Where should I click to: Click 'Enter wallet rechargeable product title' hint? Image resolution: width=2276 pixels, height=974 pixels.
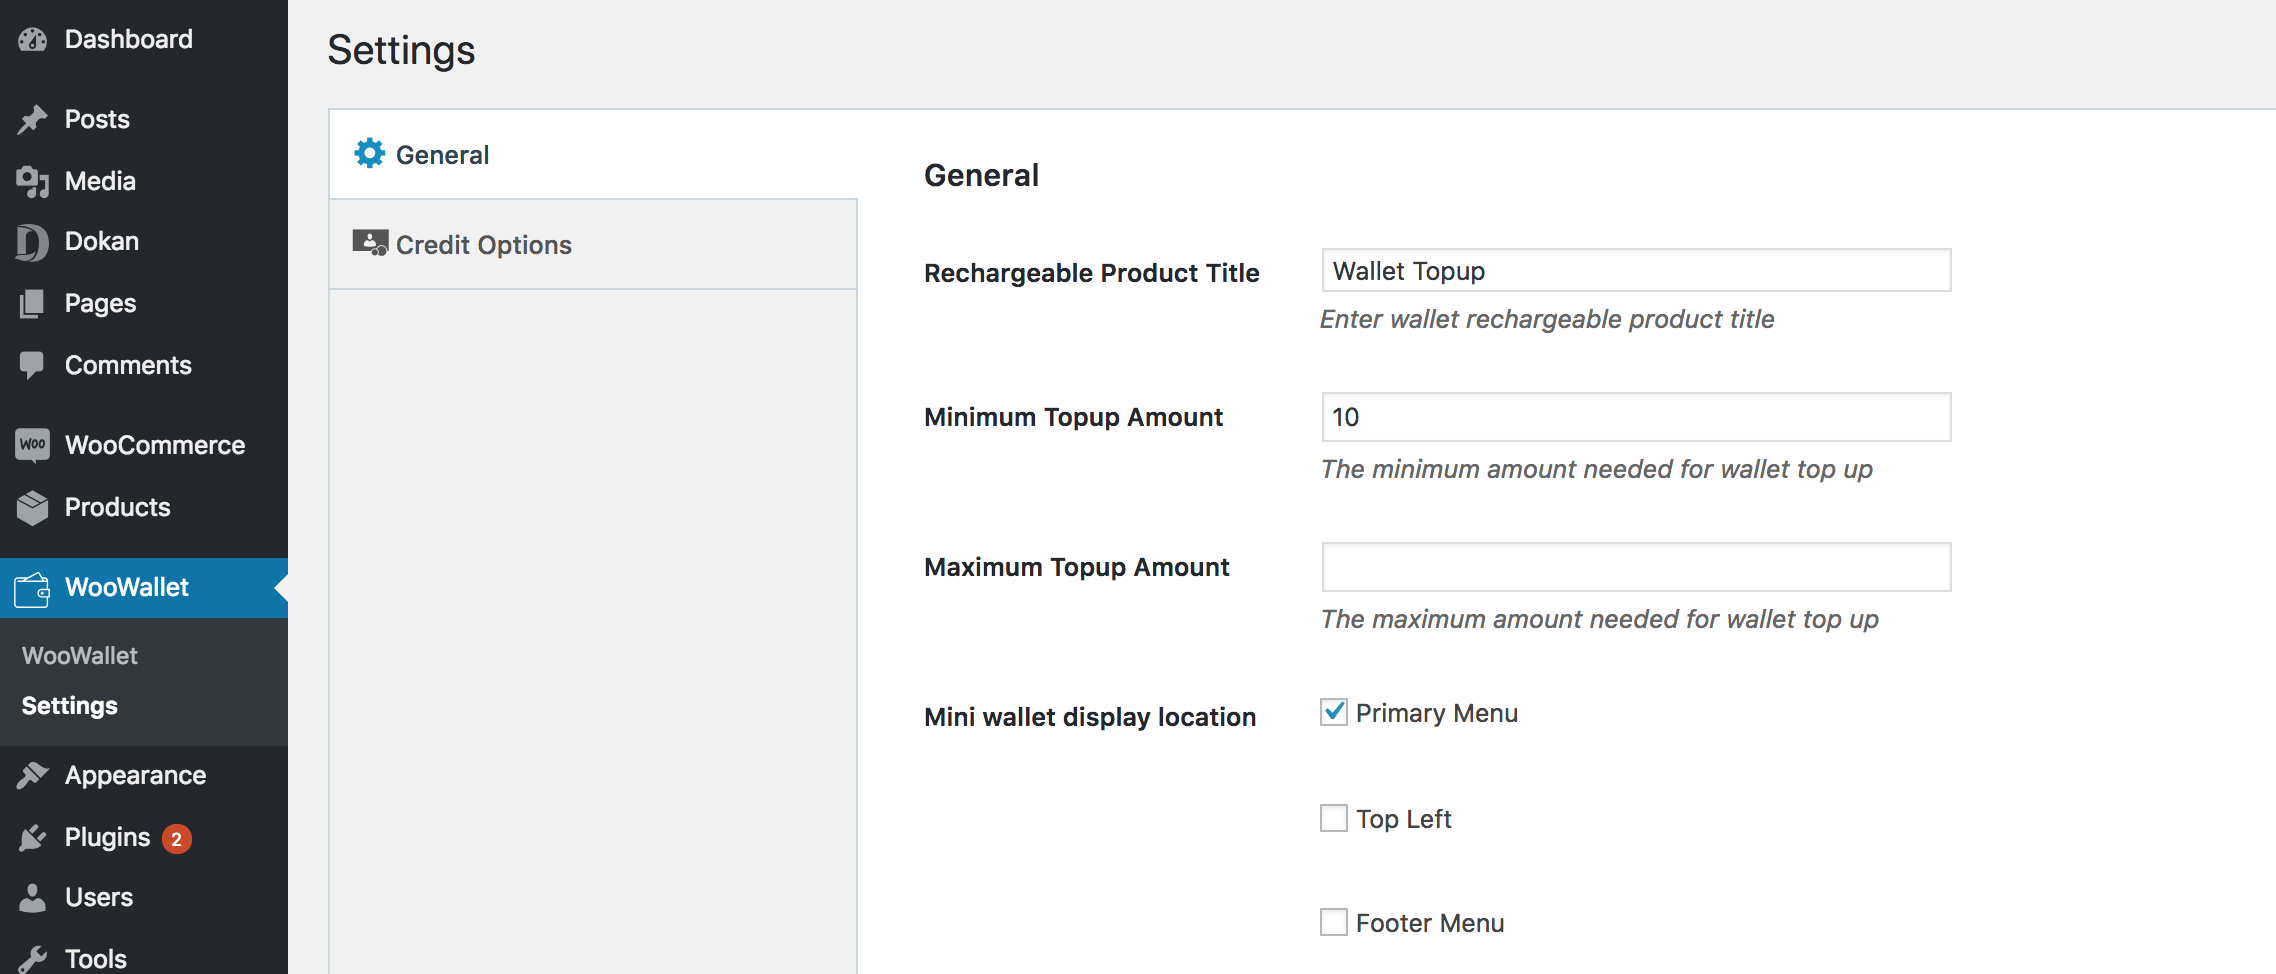[1547, 319]
